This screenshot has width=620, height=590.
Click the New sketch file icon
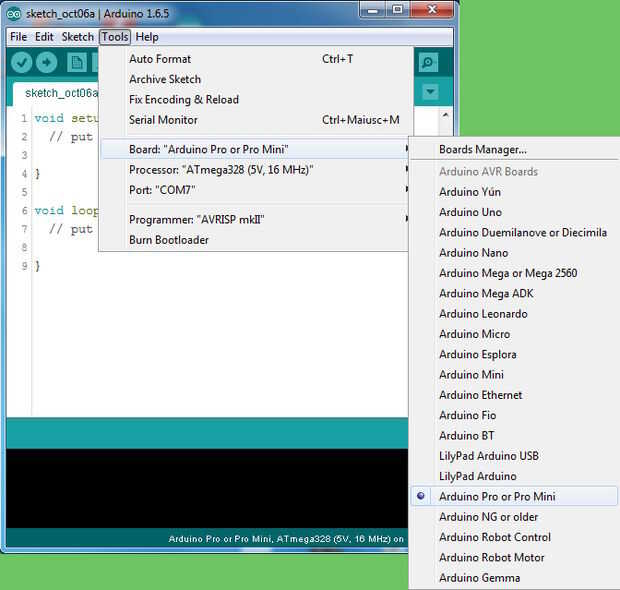77,63
